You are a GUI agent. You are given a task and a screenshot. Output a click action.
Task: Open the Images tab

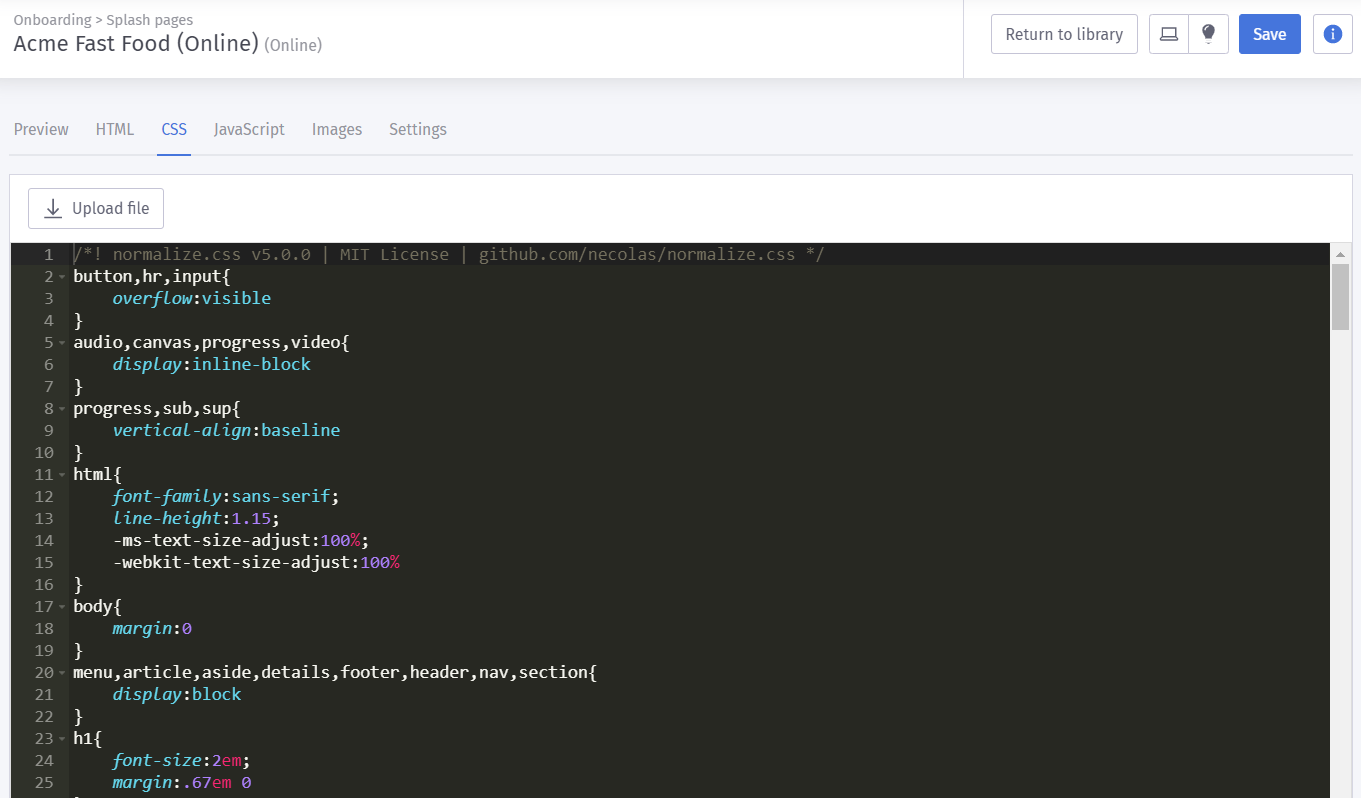[x=337, y=129]
